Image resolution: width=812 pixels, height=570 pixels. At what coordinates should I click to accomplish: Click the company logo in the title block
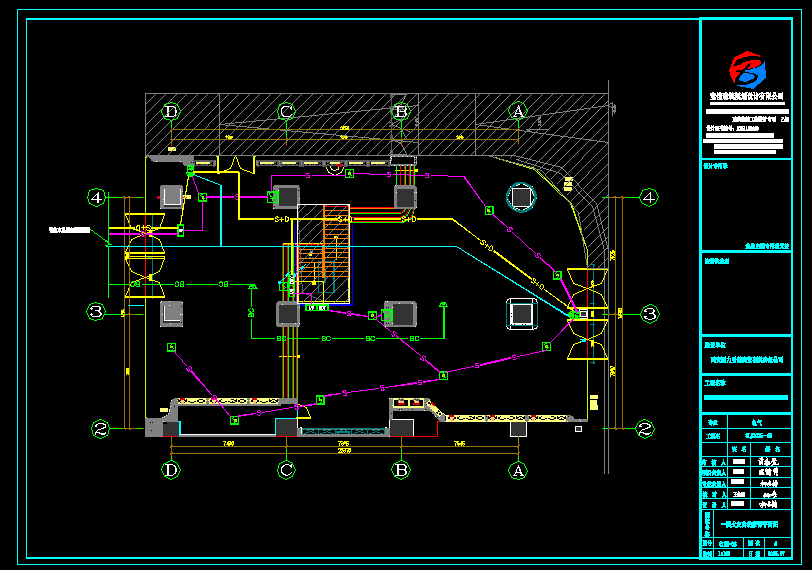coord(747,70)
